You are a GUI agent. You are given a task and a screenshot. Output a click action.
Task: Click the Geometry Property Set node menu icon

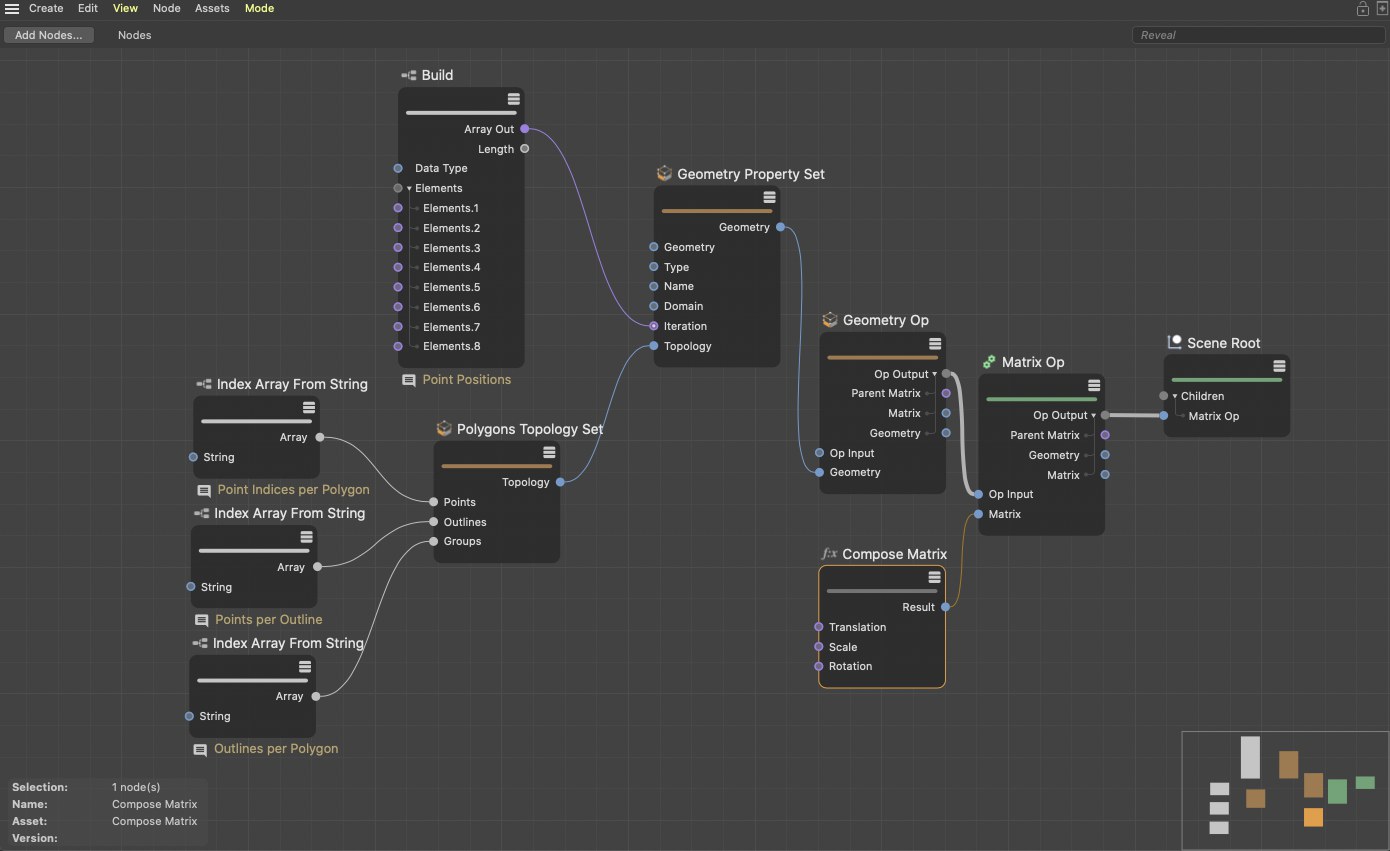[x=769, y=198]
